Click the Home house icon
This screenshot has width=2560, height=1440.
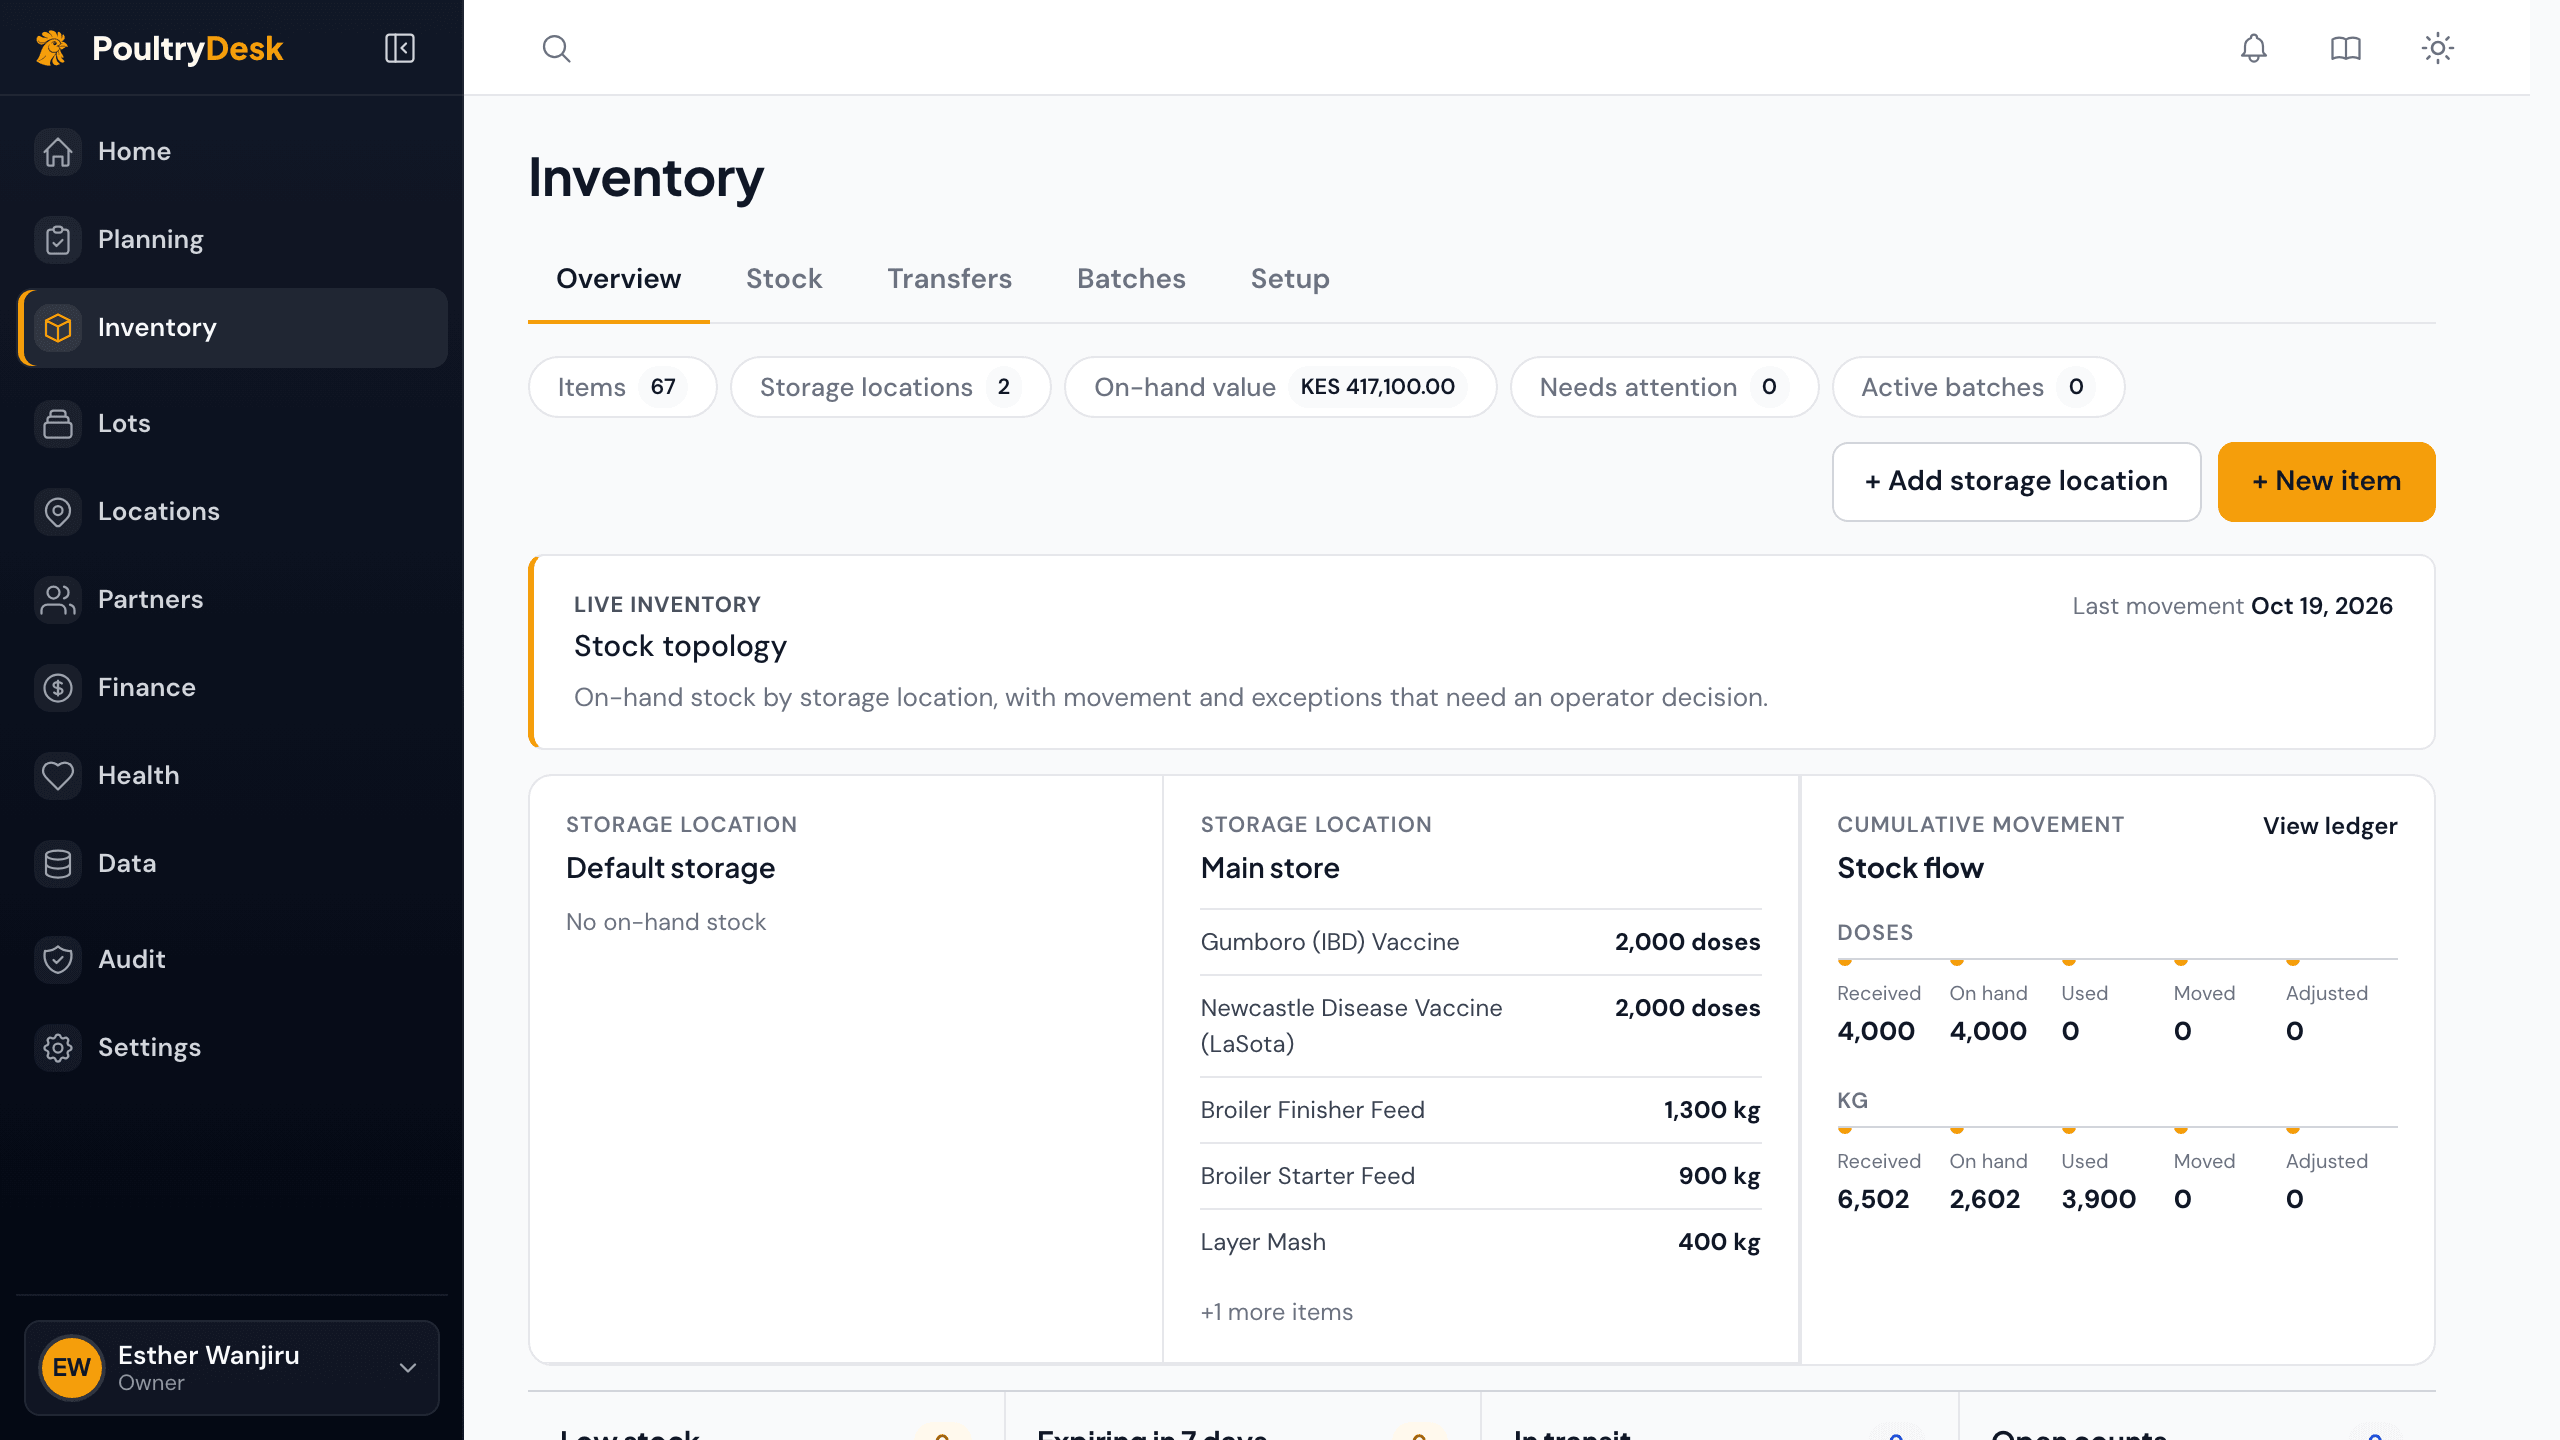click(x=58, y=152)
